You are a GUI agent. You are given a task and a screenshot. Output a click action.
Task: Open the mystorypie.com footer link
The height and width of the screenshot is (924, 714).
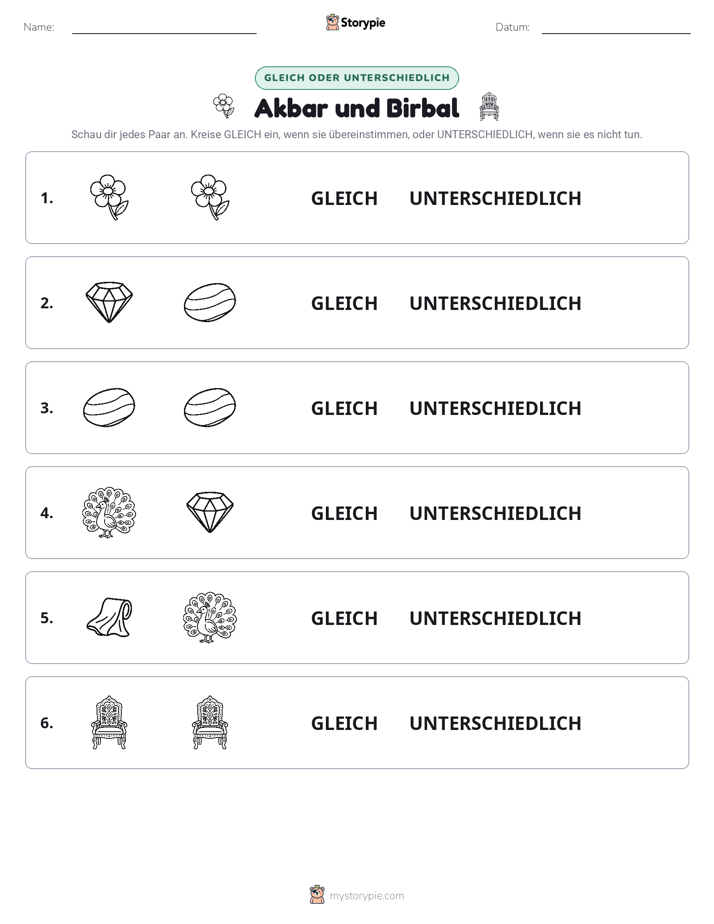[366, 896]
